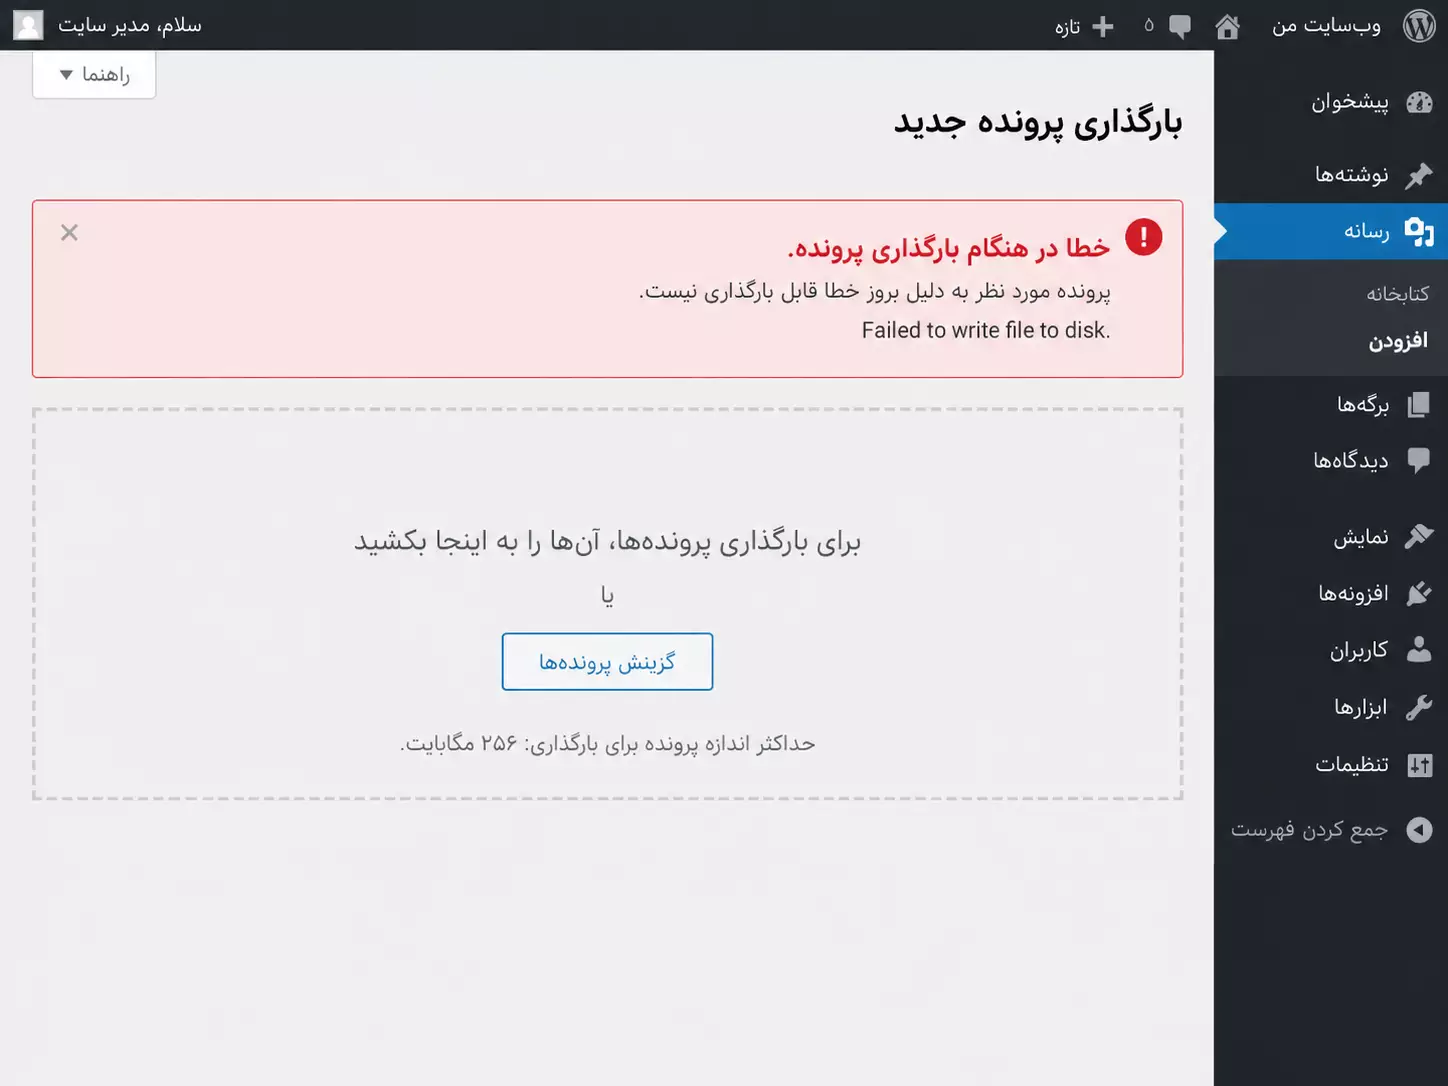Click وب‌سایت من site name link
The width and height of the screenshot is (1448, 1086).
click(x=1326, y=26)
